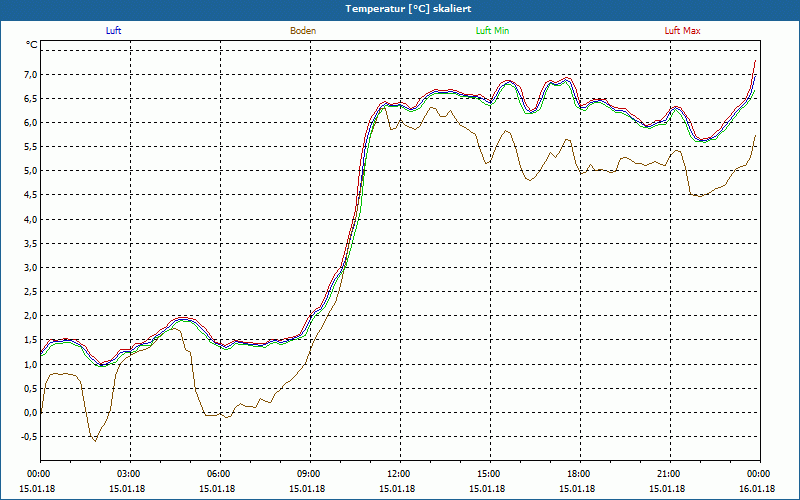Click the 3,0 y-axis value

click(30, 267)
